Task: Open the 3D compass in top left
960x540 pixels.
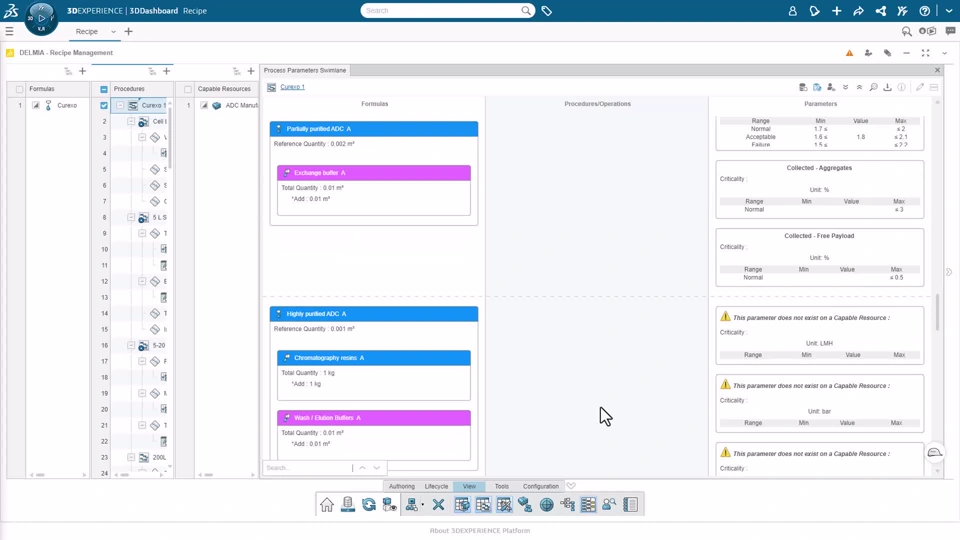Action: click(41, 18)
